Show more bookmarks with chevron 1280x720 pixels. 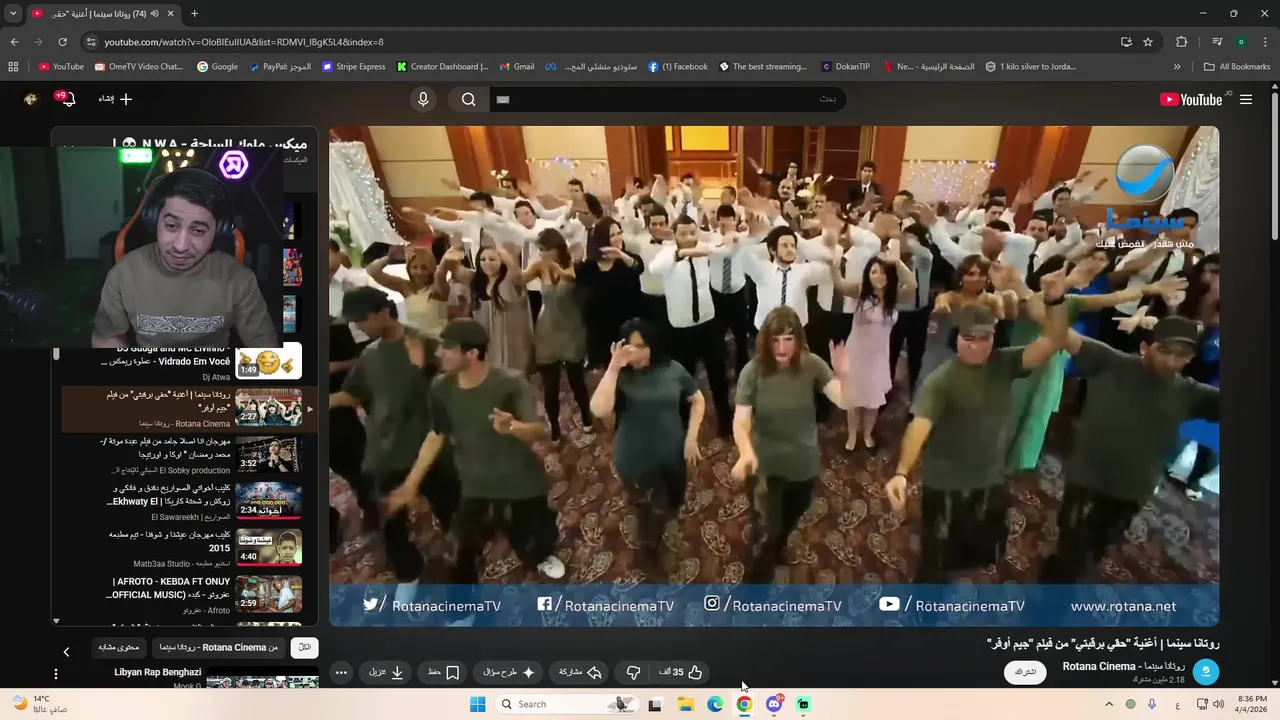[1177, 67]
